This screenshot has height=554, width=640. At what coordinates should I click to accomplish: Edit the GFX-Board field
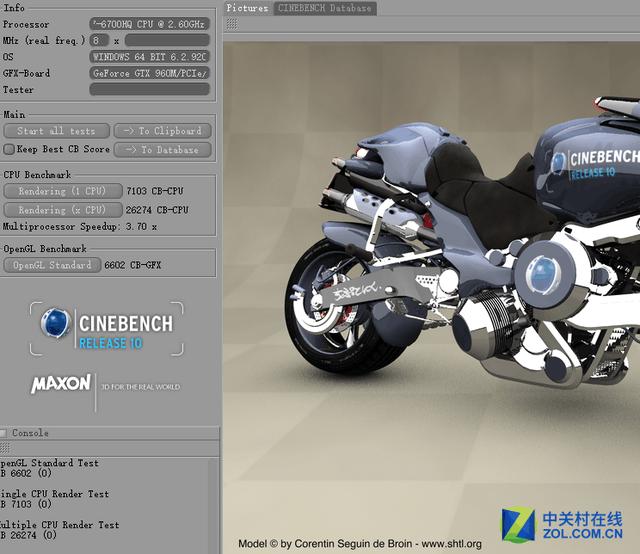point(149,73)
